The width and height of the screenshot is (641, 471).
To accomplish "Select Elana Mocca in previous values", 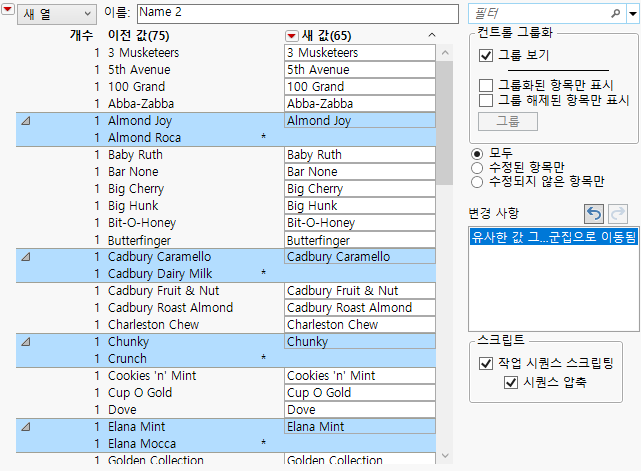I will [142, 444].
